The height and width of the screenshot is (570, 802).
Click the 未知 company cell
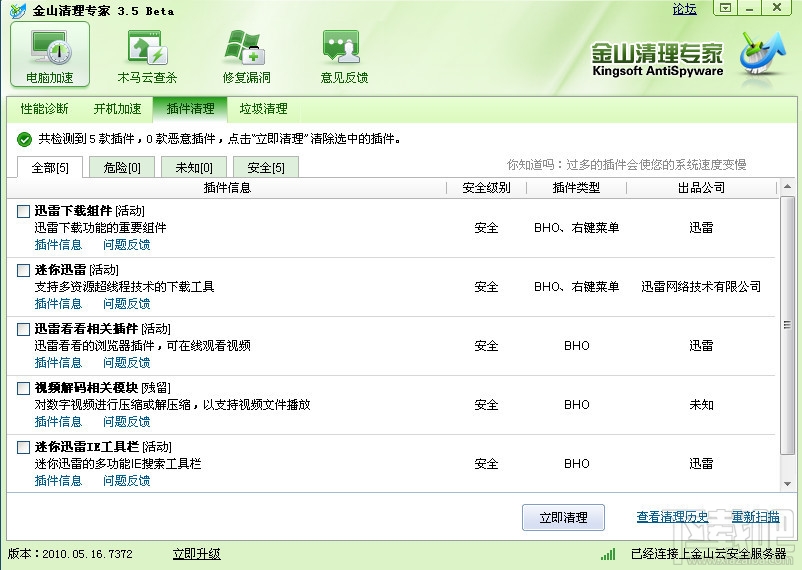[x=701, y=405]
